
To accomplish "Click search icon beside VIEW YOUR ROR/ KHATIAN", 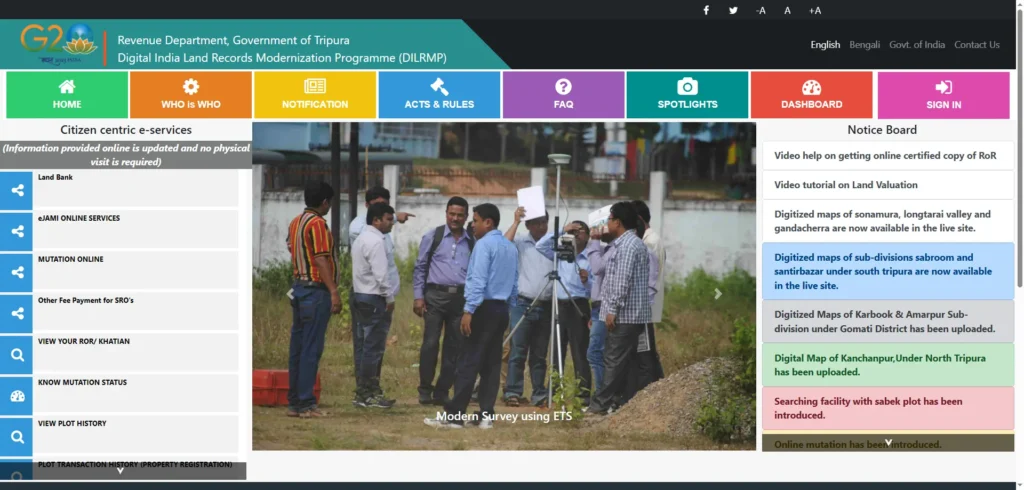I will click(16, 355).
